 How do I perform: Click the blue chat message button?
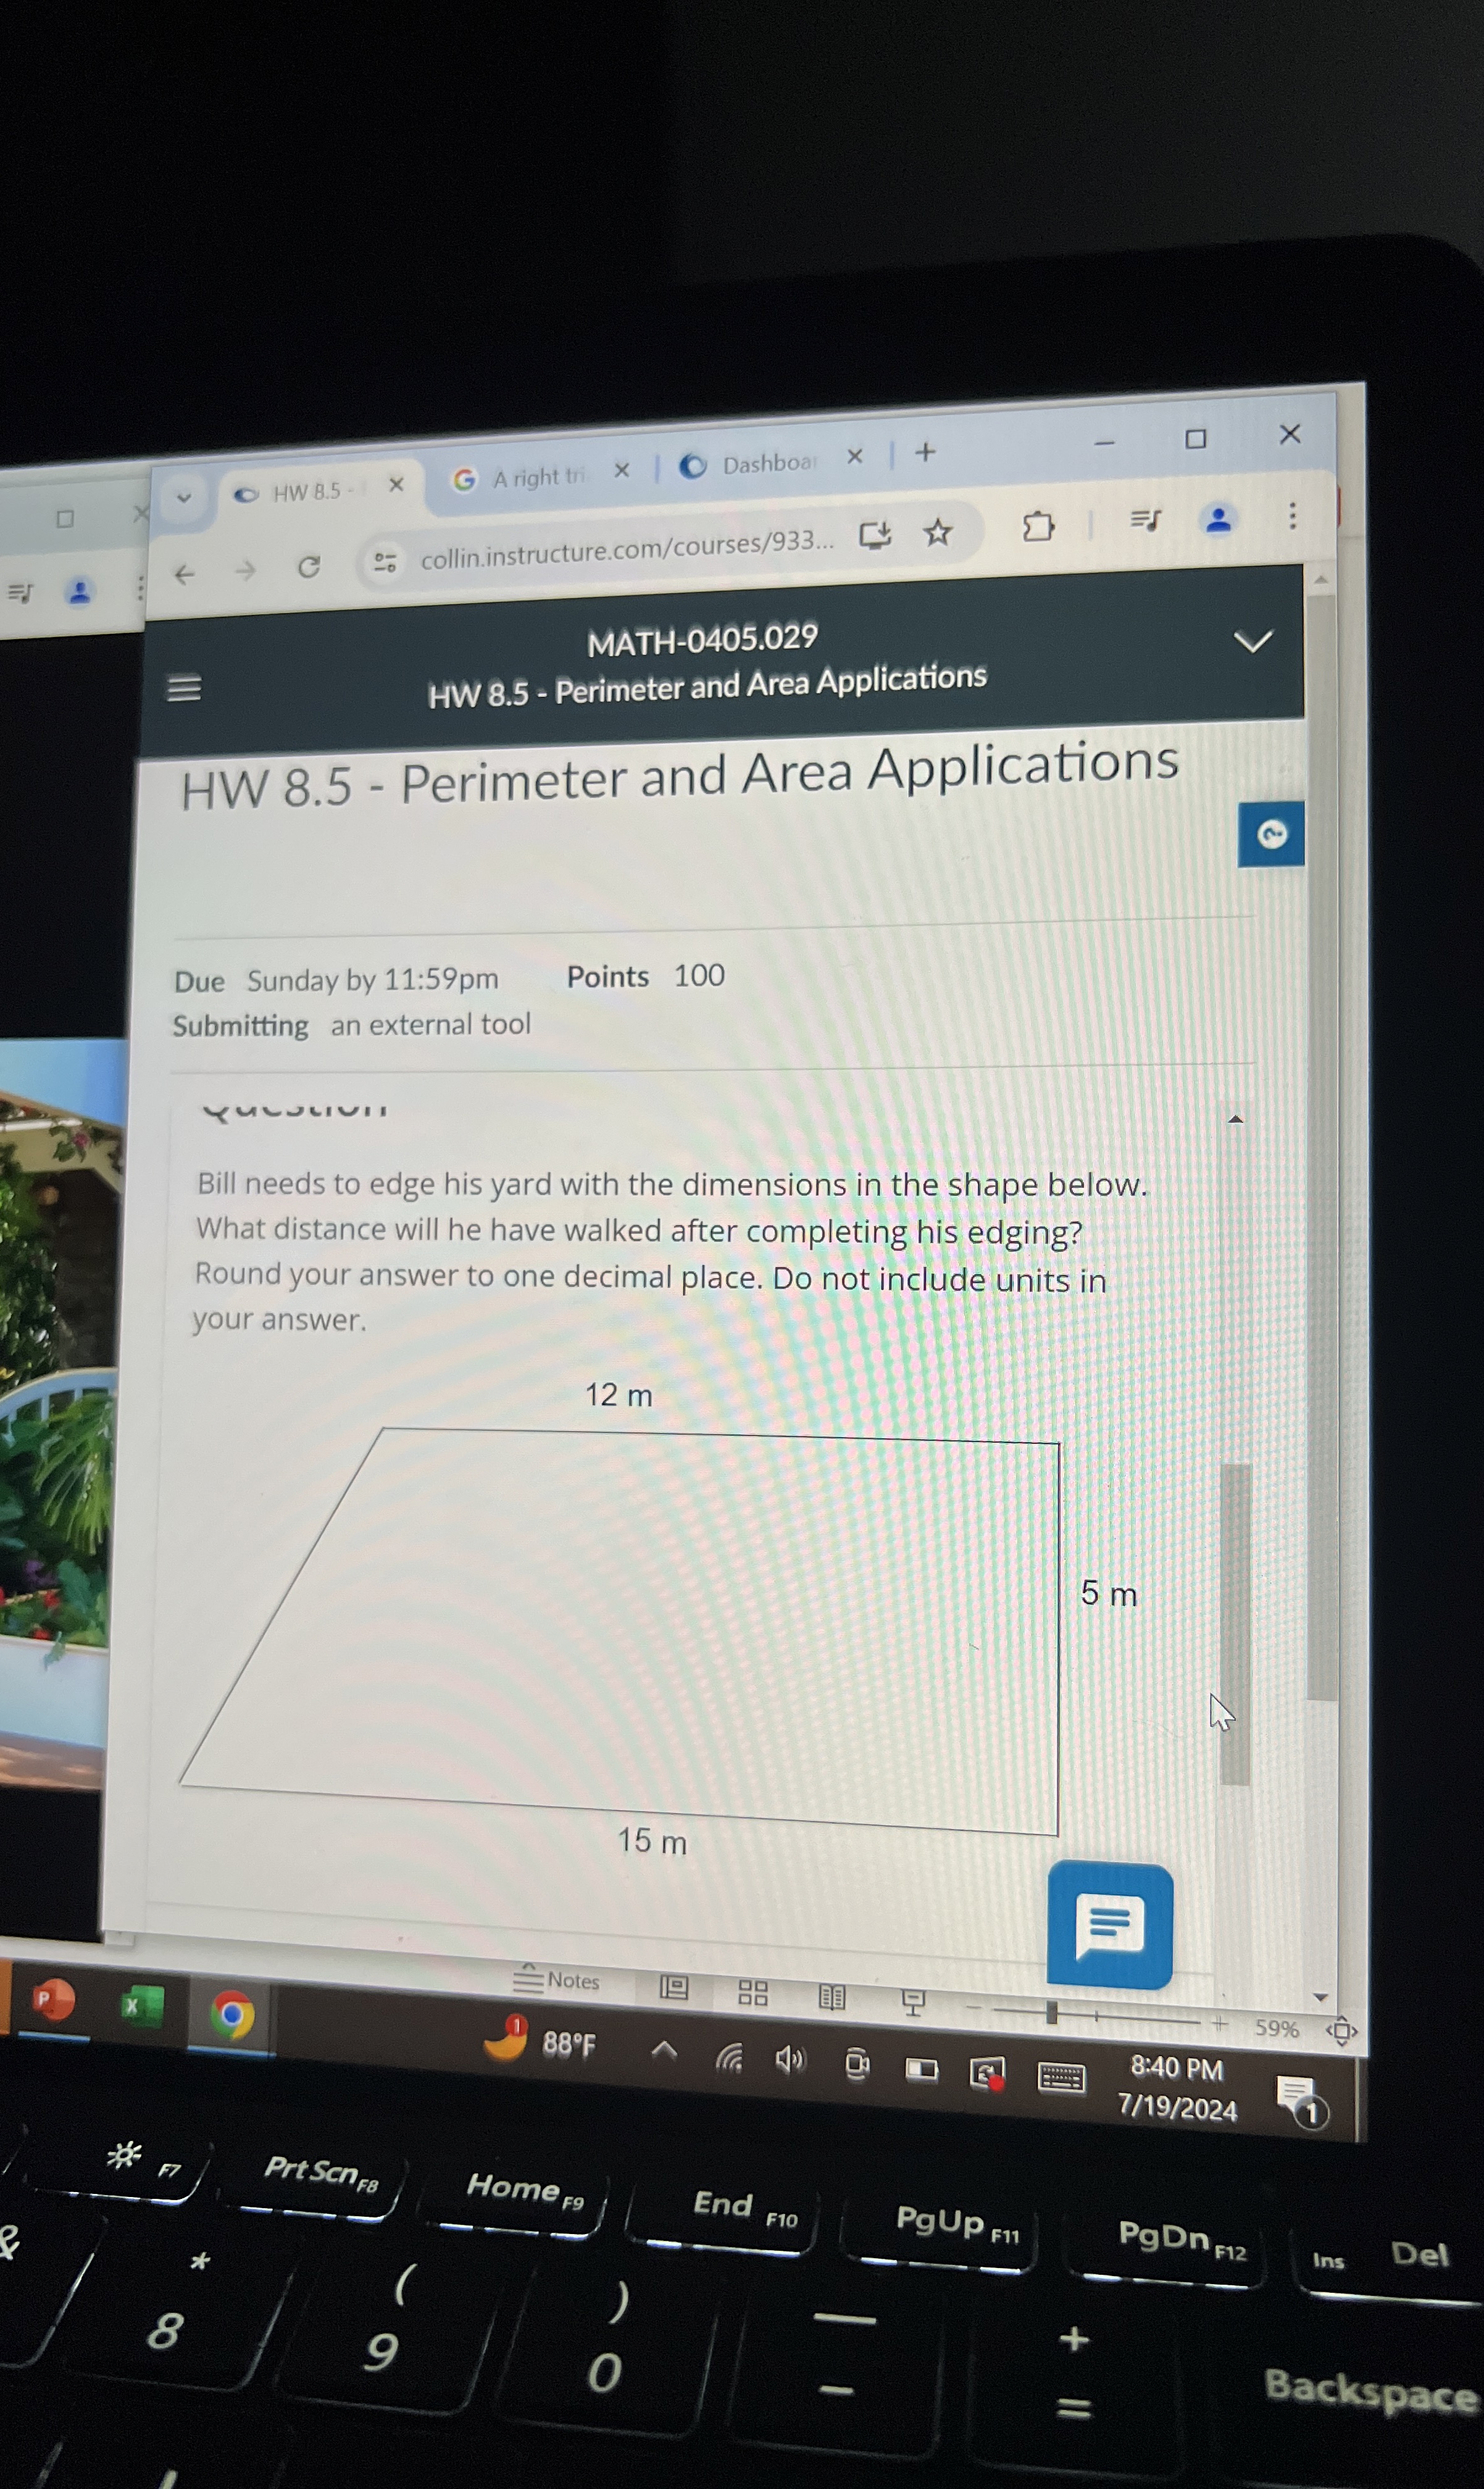(1110, 1925)
